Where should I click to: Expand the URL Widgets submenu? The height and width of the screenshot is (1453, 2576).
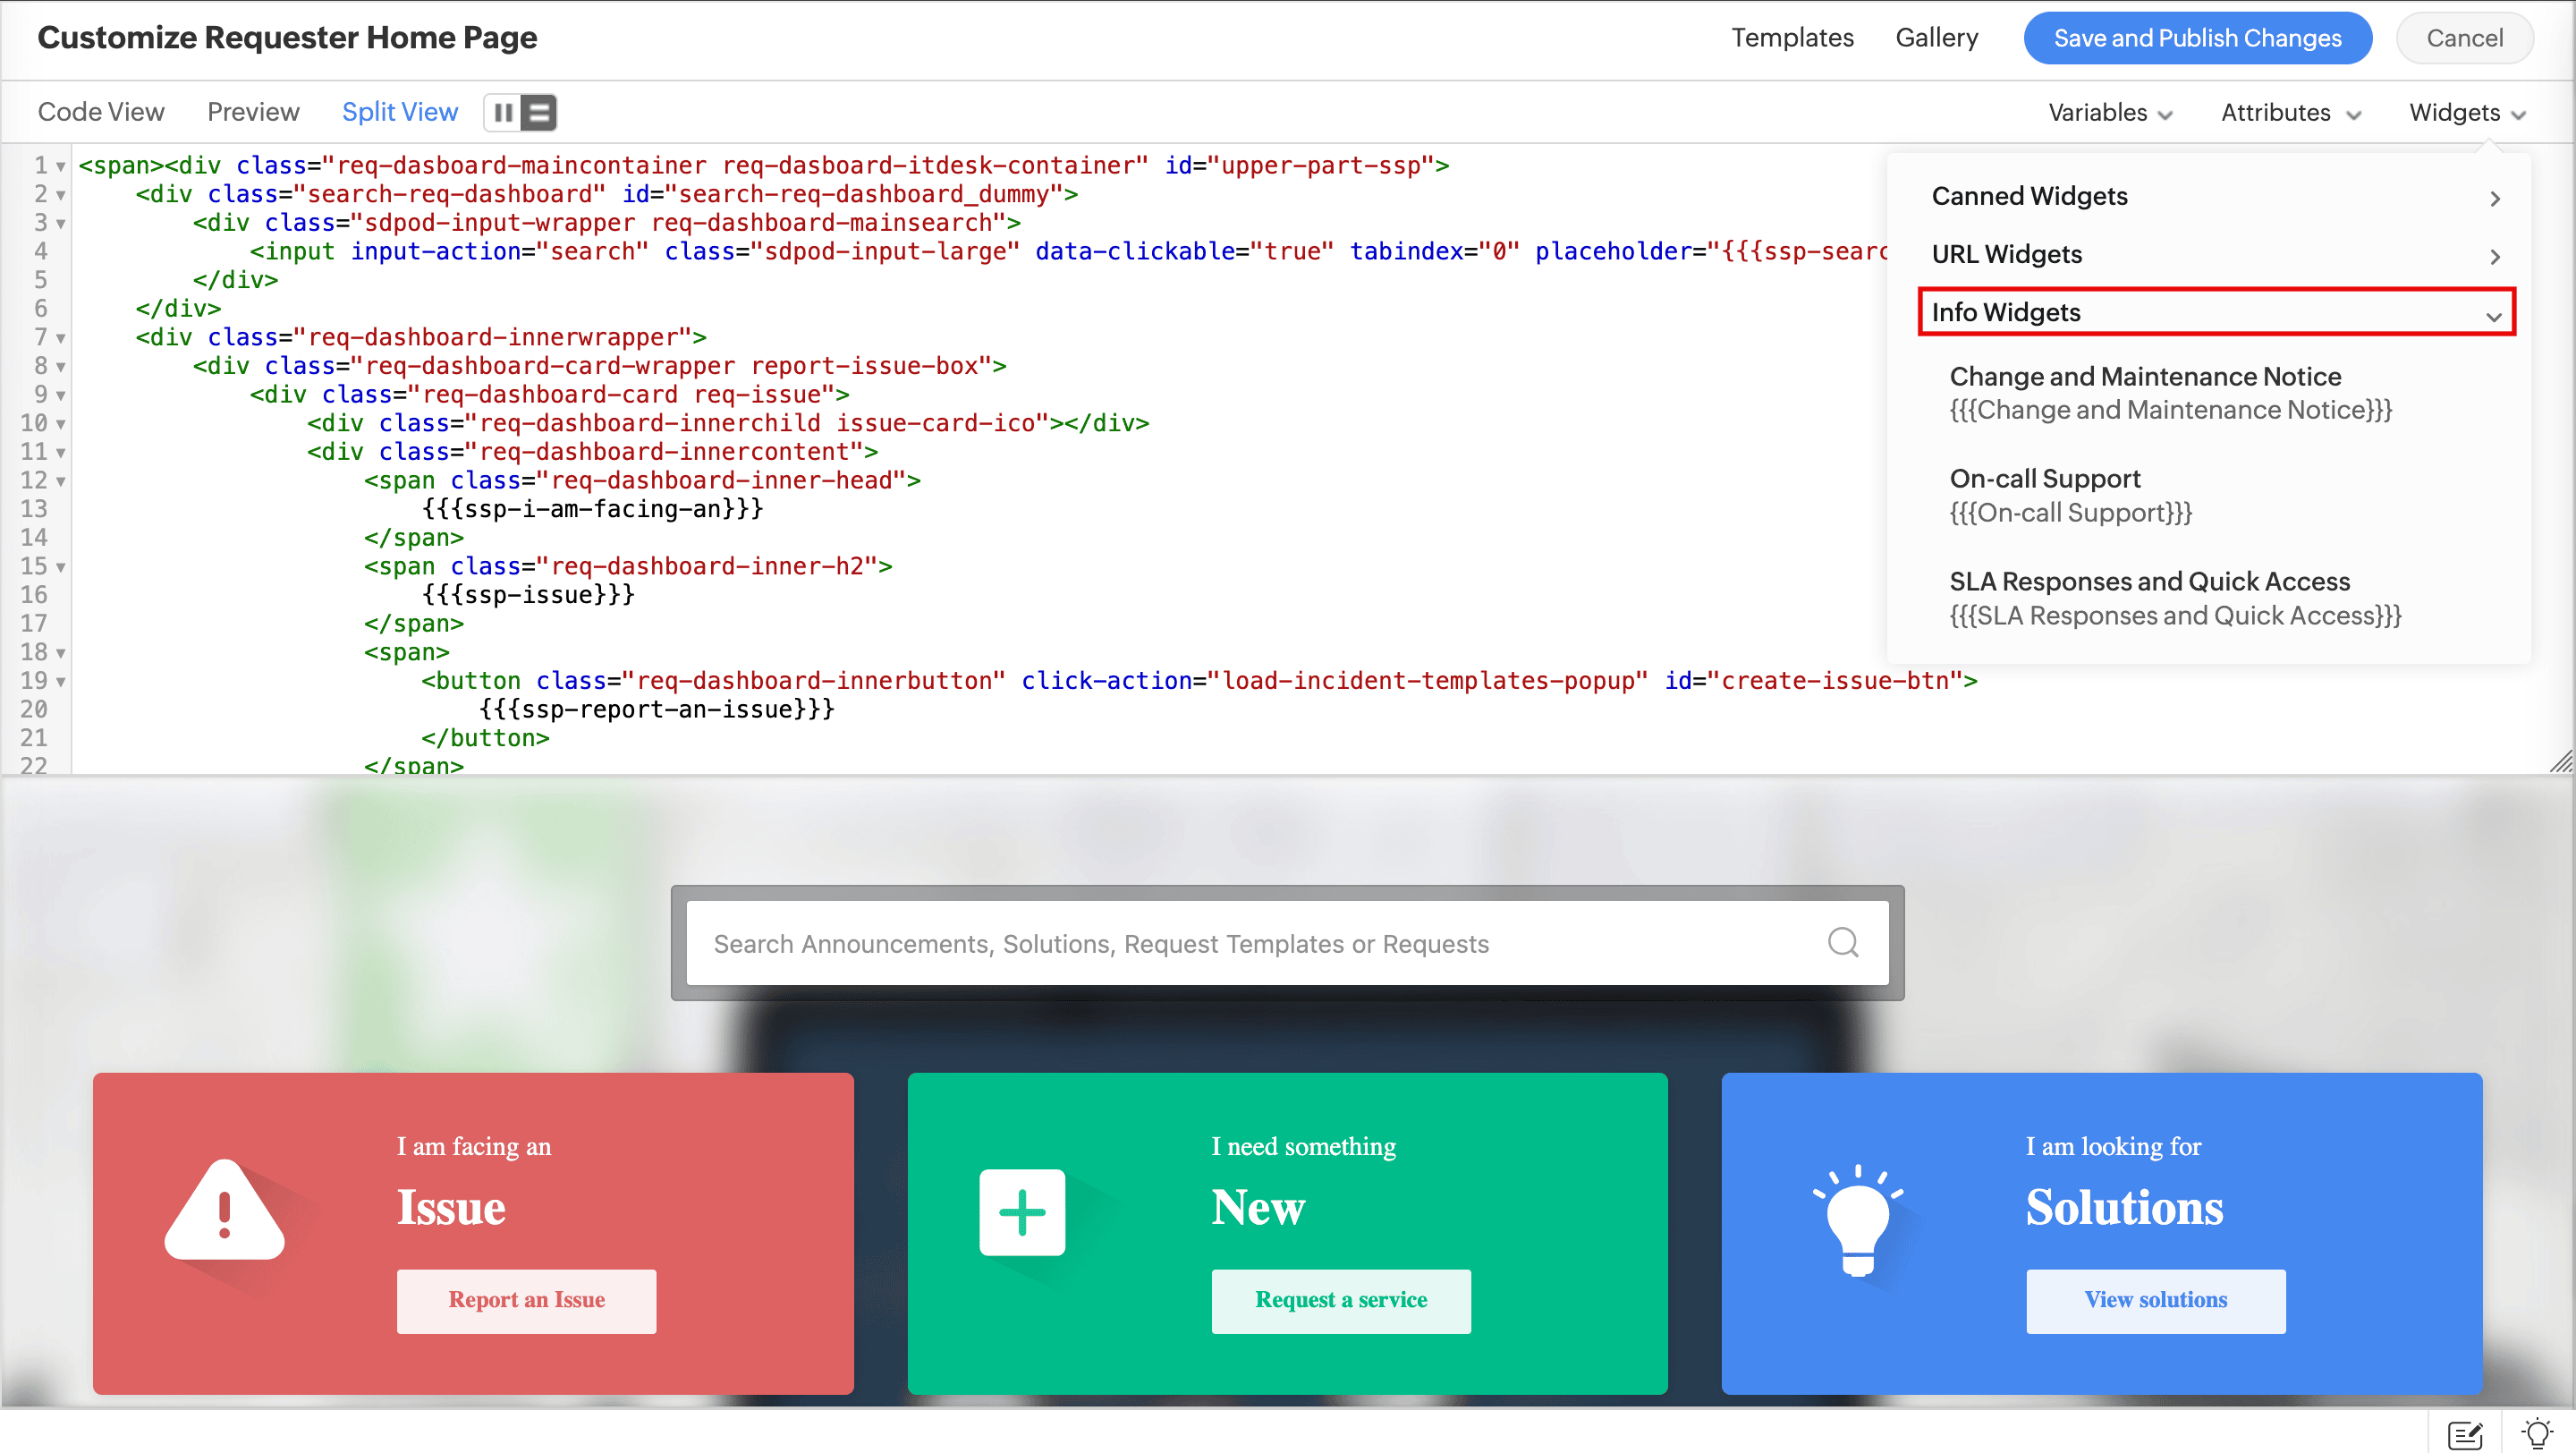(2215, 255)
